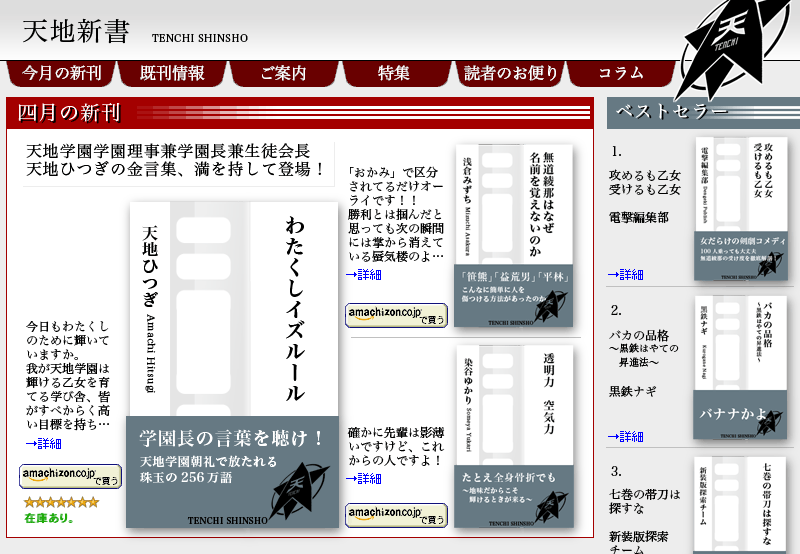Select the ご案内 navigation tab
800x554 pixels.
tap(283, 73)
